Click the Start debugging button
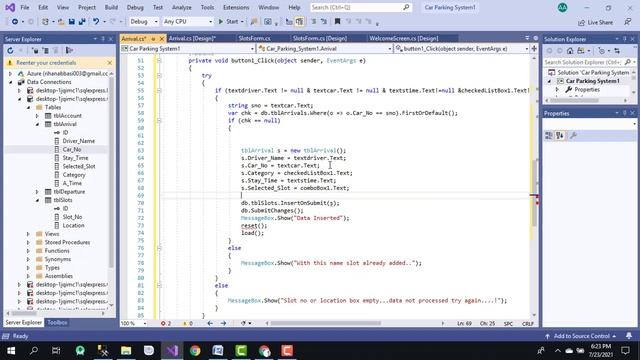 tap(229, 22)
